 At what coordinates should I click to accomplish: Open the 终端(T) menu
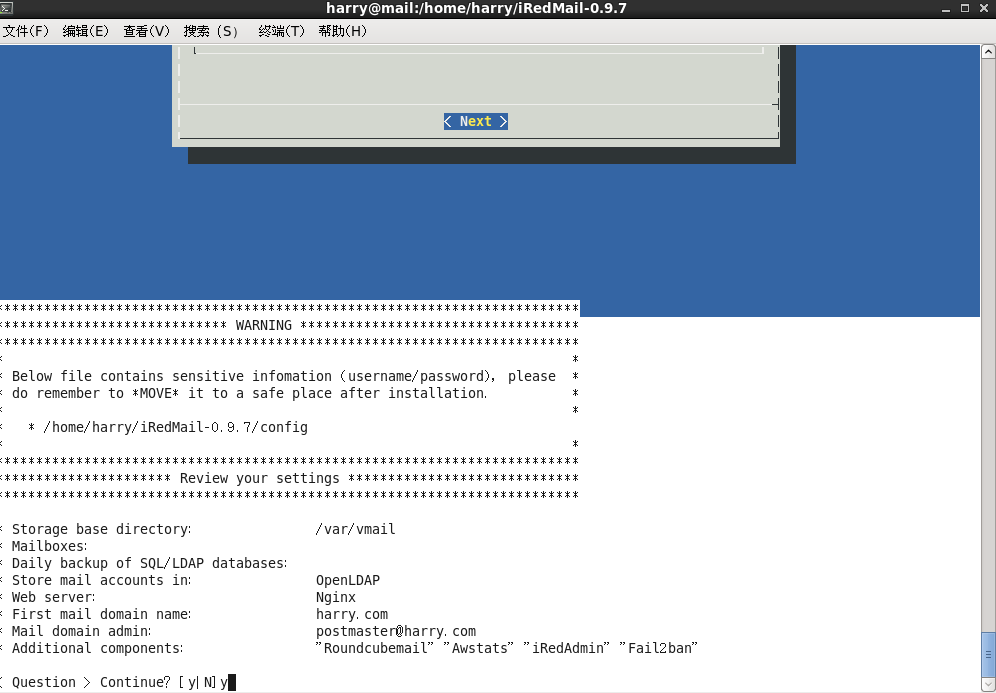point(281,31)
